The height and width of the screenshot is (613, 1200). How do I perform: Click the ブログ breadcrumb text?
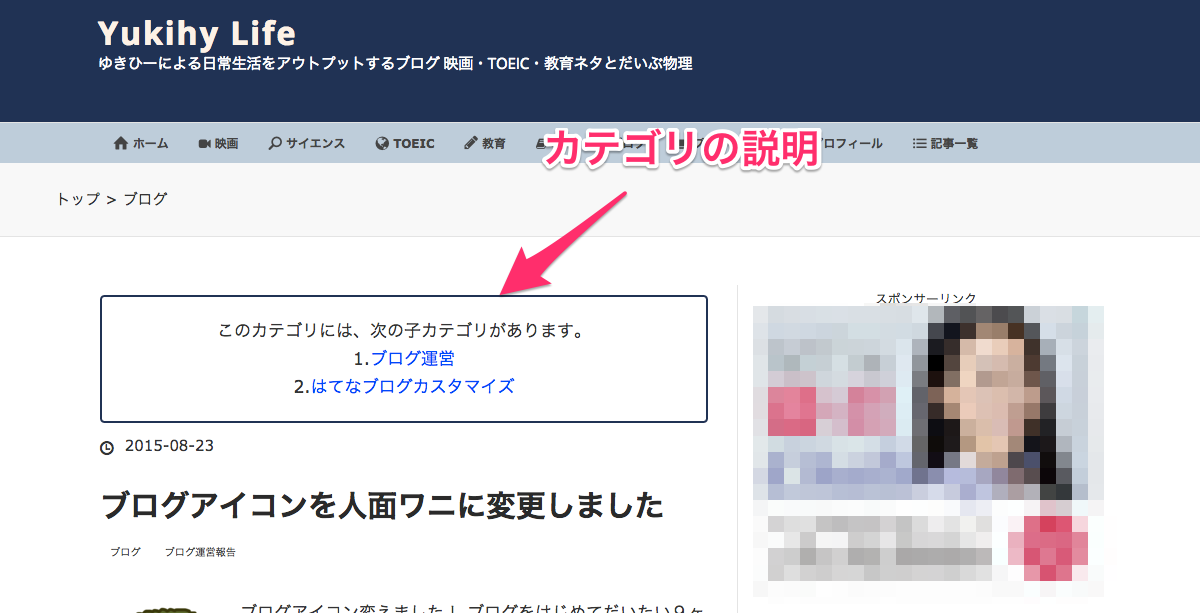coord(145,199)
